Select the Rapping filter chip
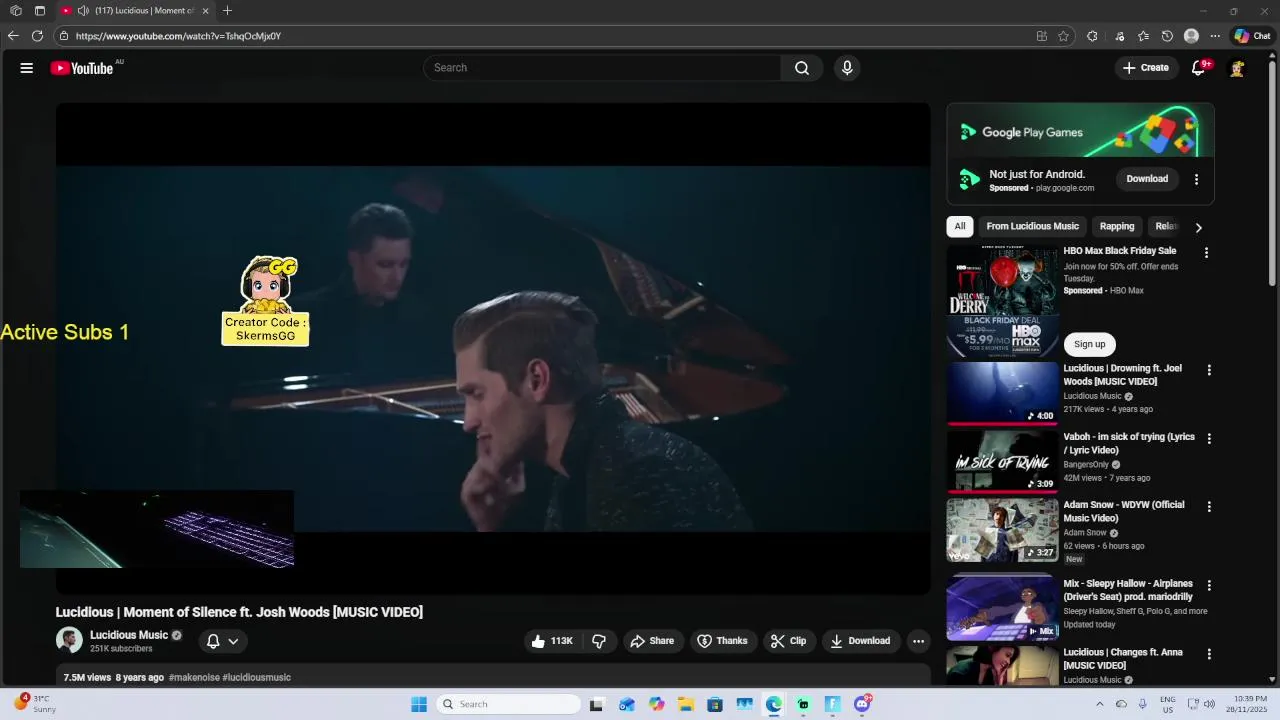1280x720 pixels. 1117,226
